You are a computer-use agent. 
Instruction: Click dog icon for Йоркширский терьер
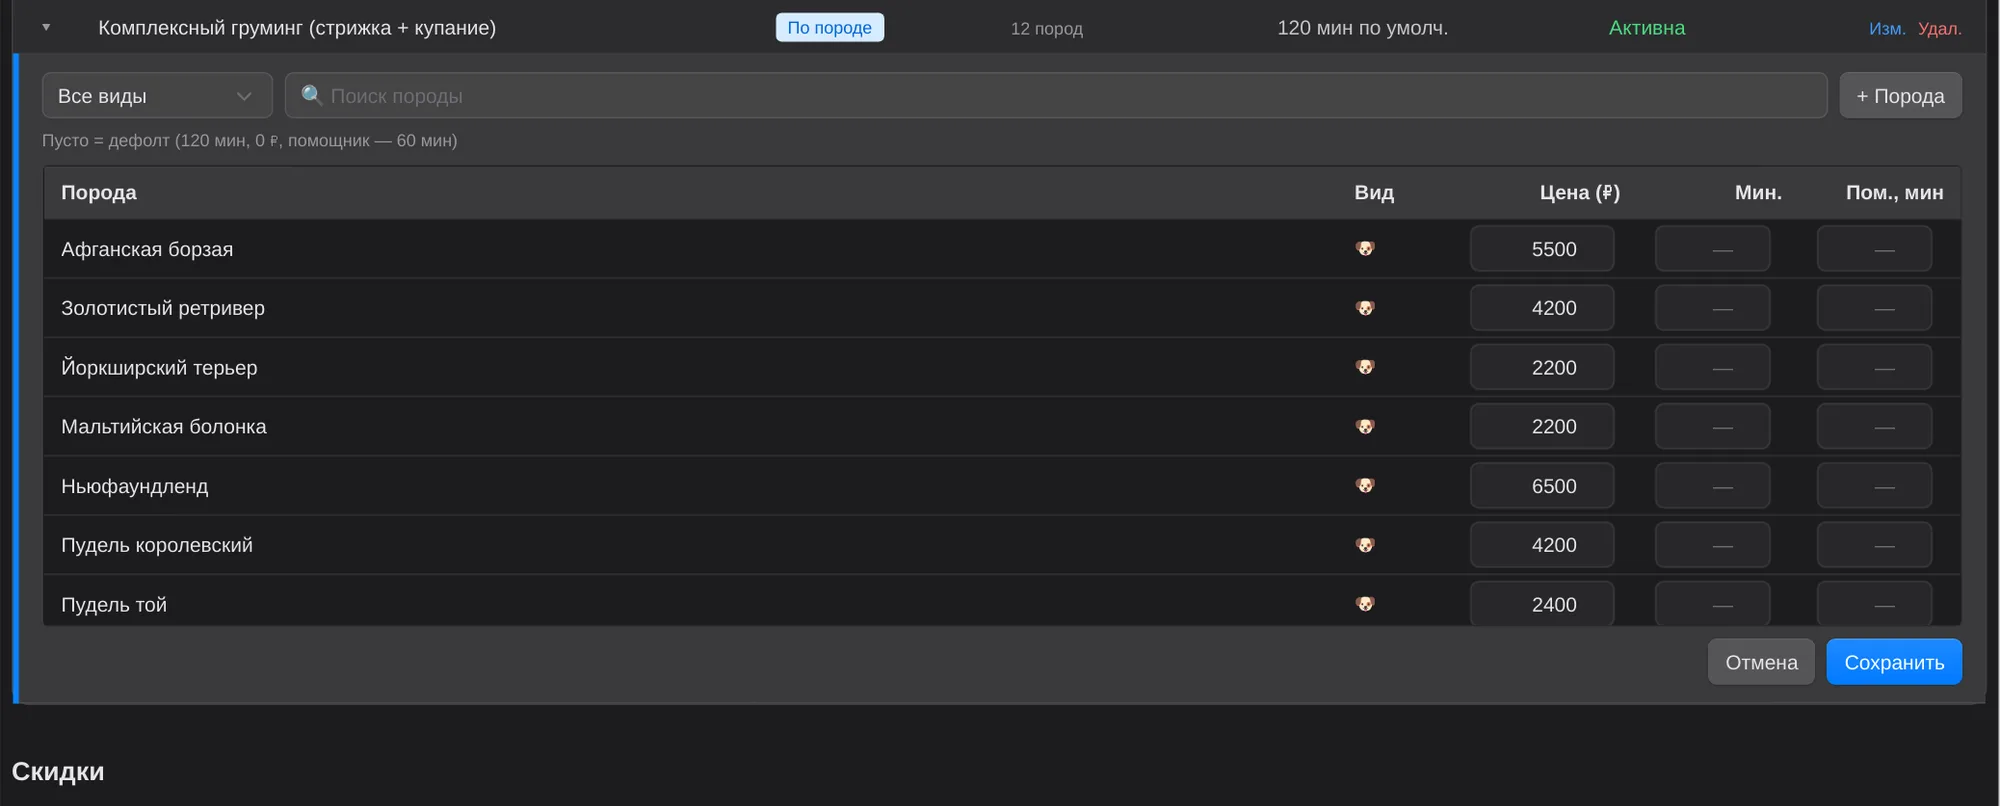pos(1365,367)
